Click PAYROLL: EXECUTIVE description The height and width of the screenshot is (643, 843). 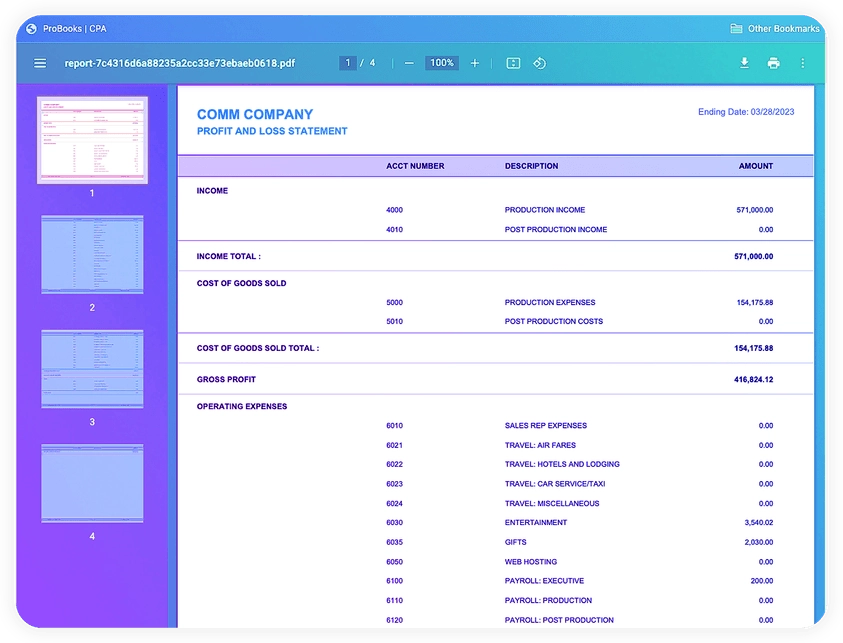pos(544,581)
